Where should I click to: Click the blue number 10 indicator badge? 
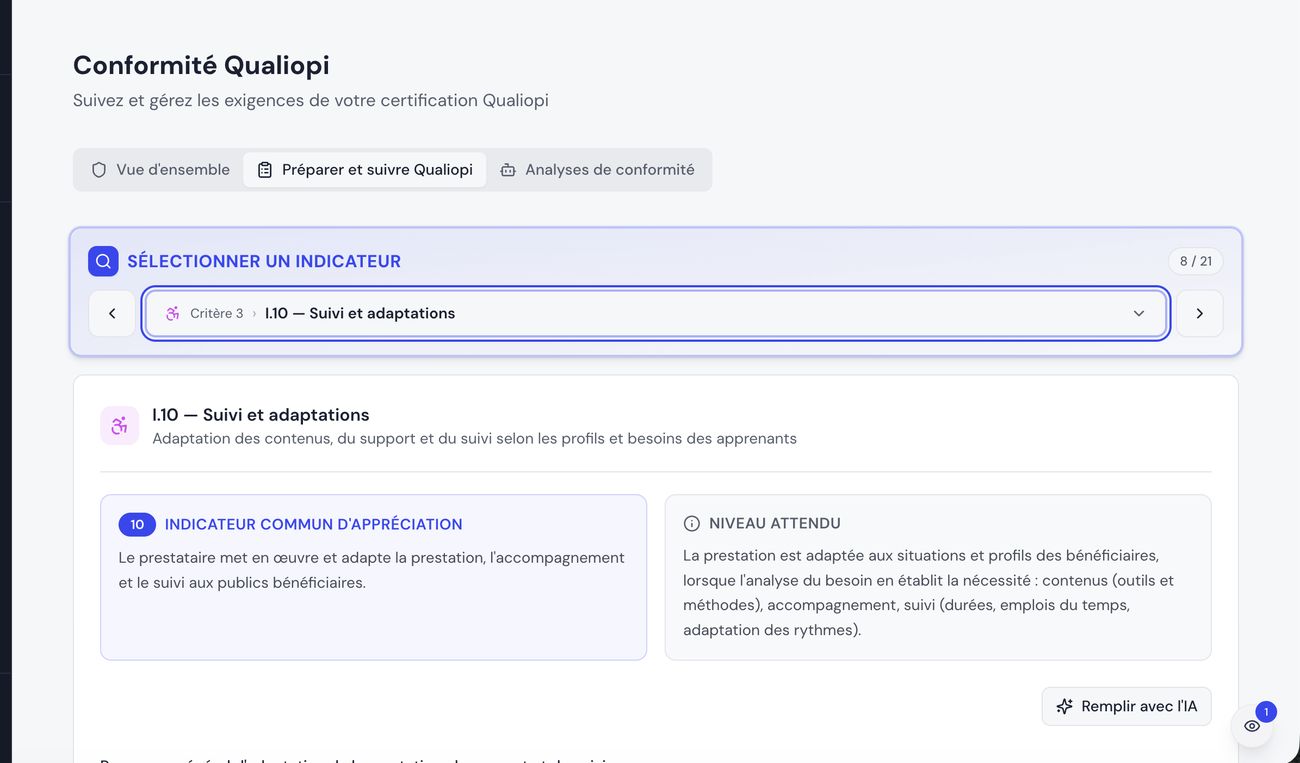pos(137,524)
